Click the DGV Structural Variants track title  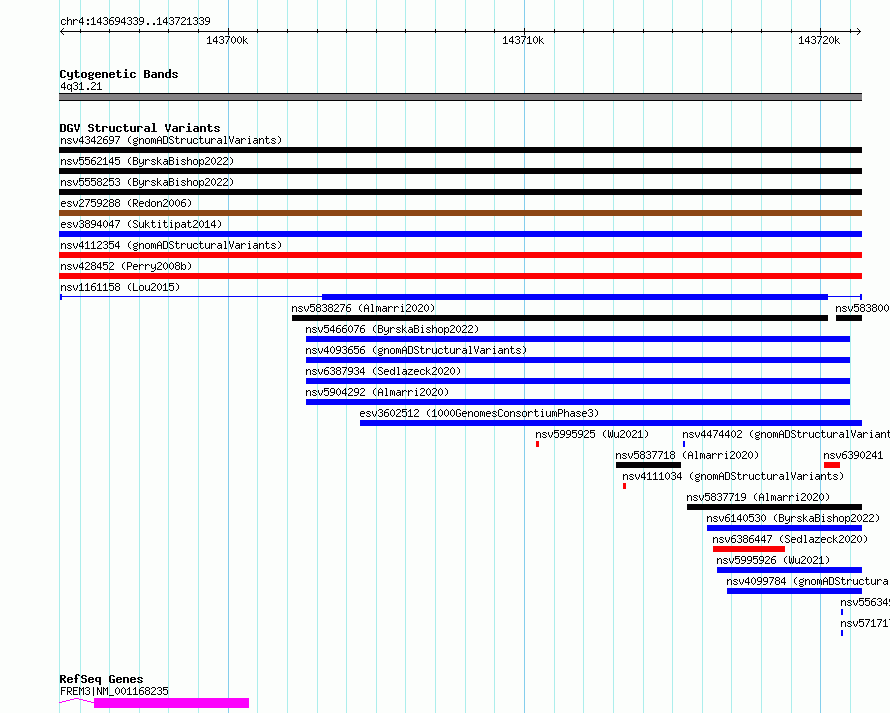click(140, 128)
